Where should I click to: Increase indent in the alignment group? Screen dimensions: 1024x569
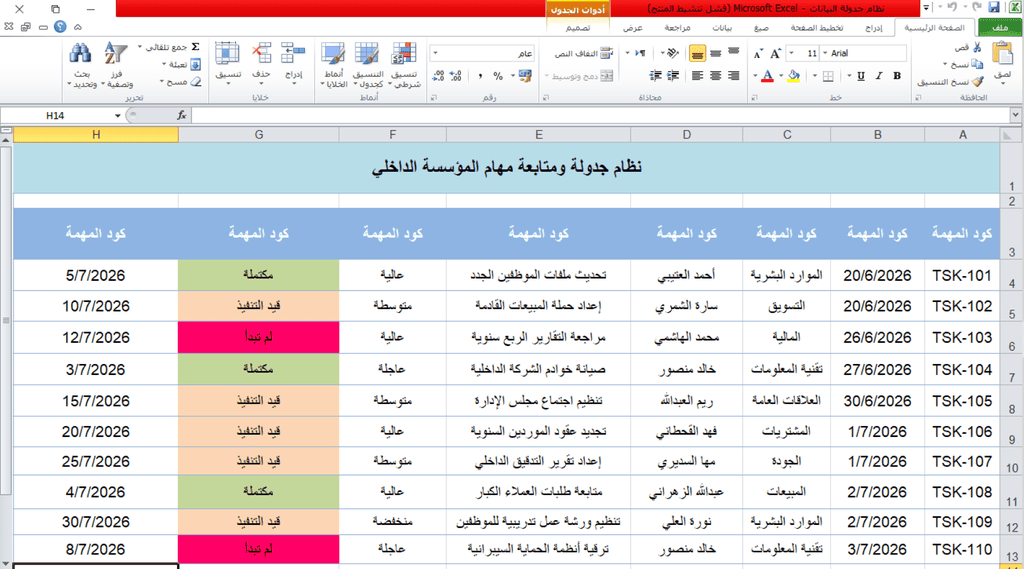[656, 76]
